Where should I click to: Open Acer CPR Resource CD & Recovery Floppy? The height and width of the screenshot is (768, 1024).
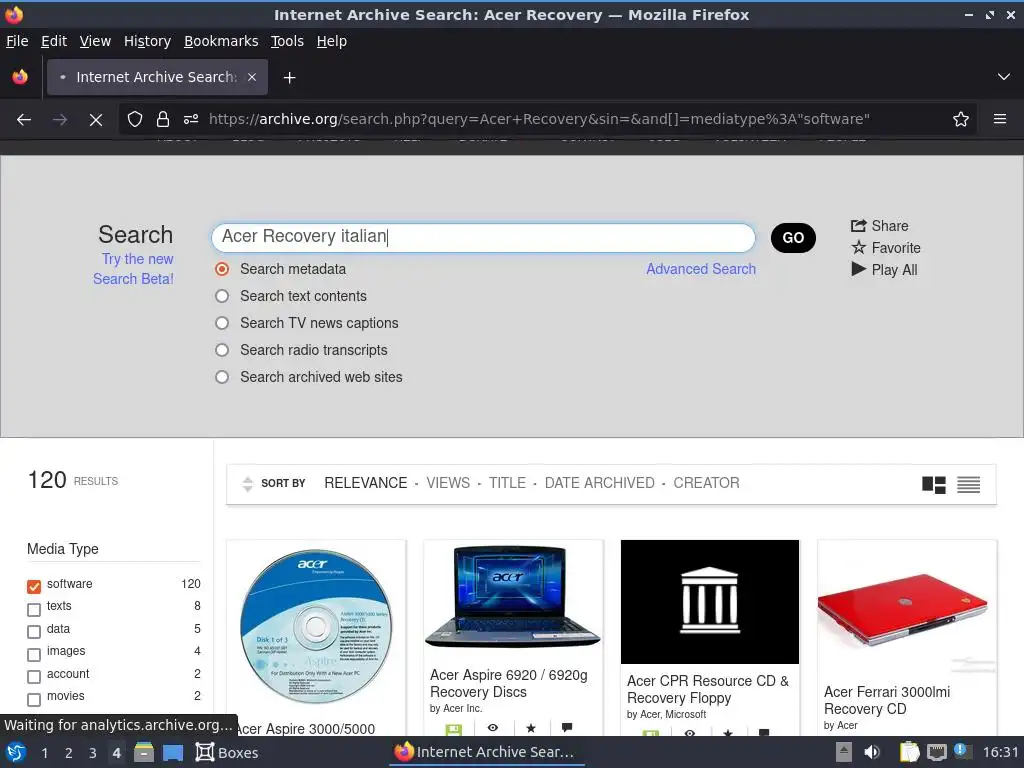(708, 689)
